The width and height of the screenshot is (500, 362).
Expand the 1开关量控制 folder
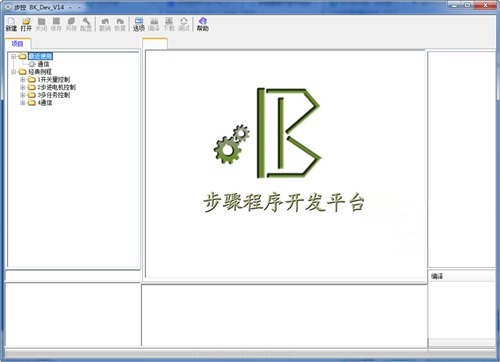[x=23, y=79]
